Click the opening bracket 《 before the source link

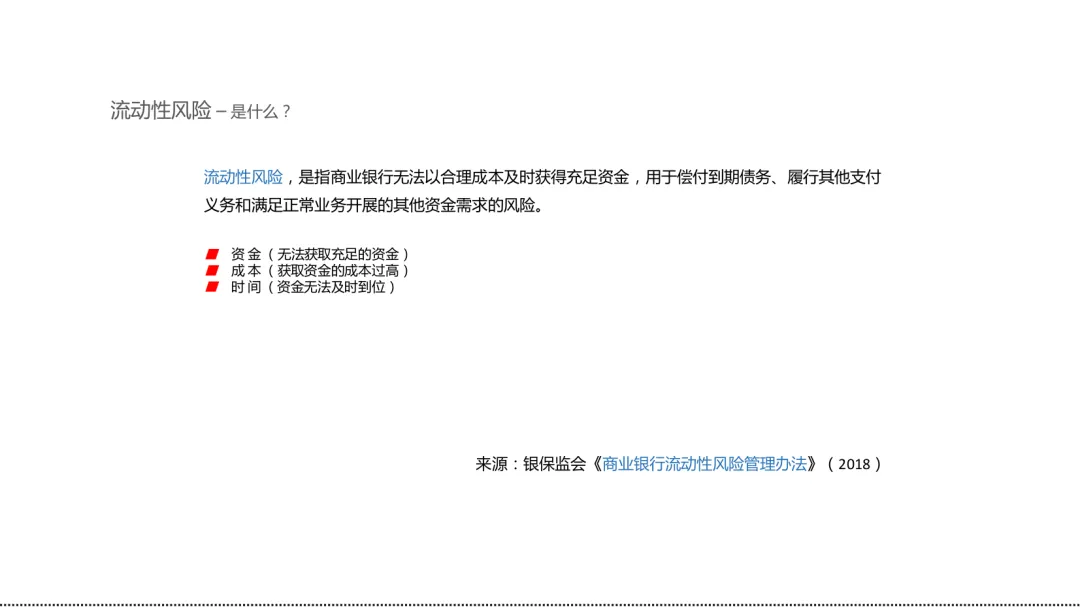(x=595, y=464)
